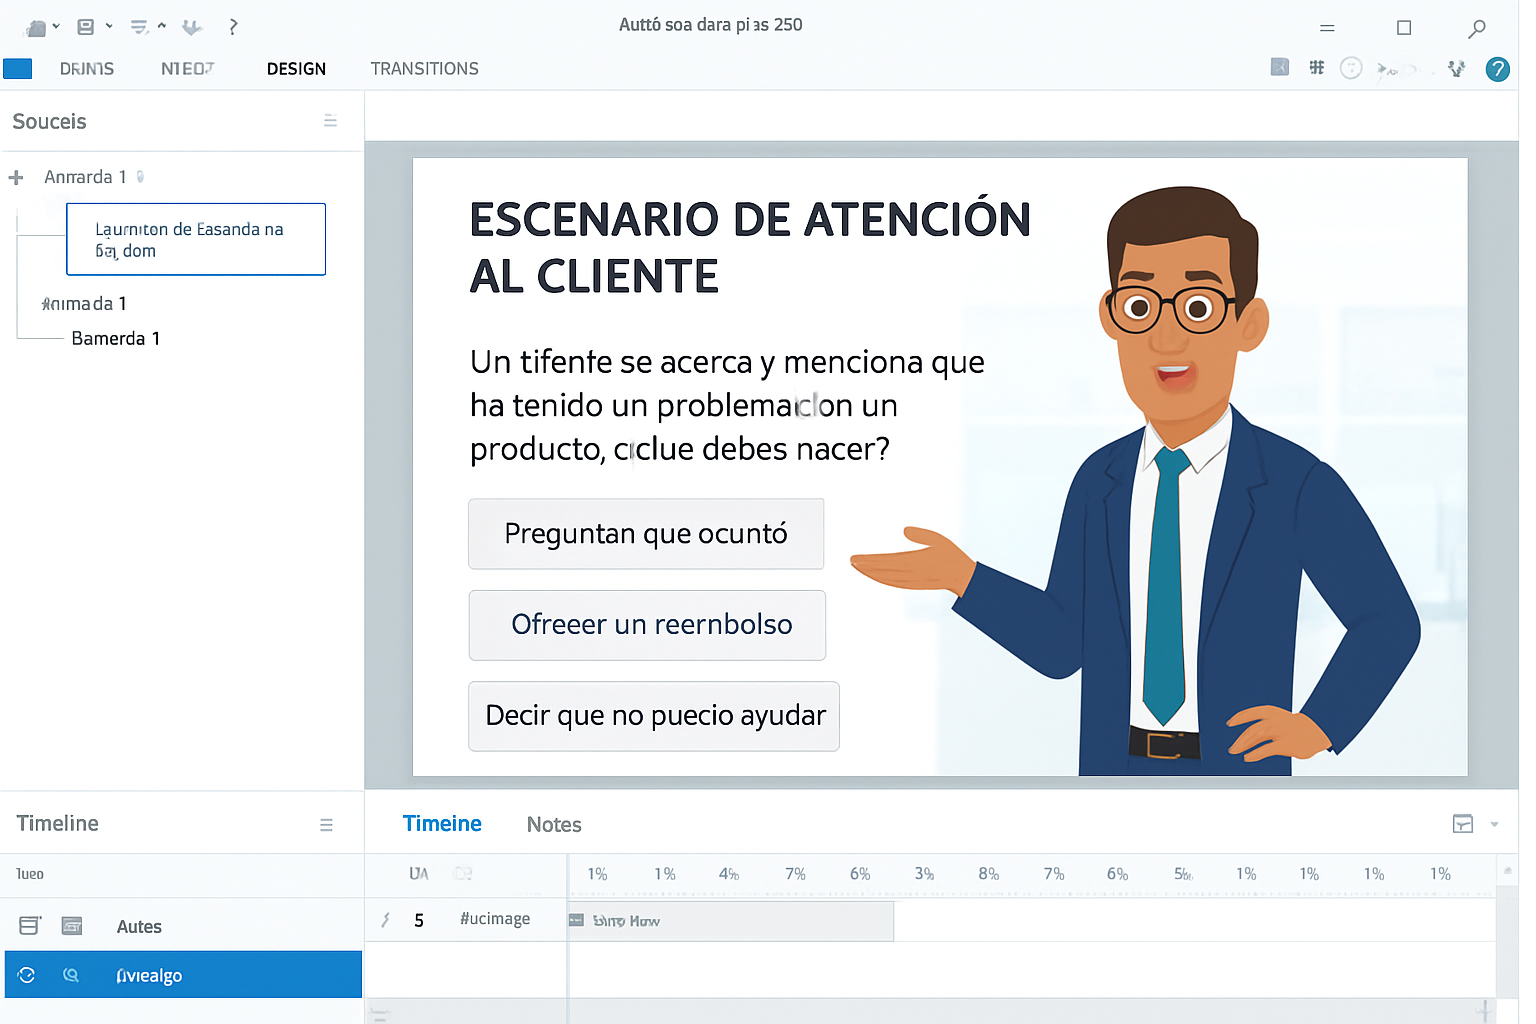1536x1024 pixels.
Task: Click the magnifier icon on the selected timeline row
Action: point(71,975)
